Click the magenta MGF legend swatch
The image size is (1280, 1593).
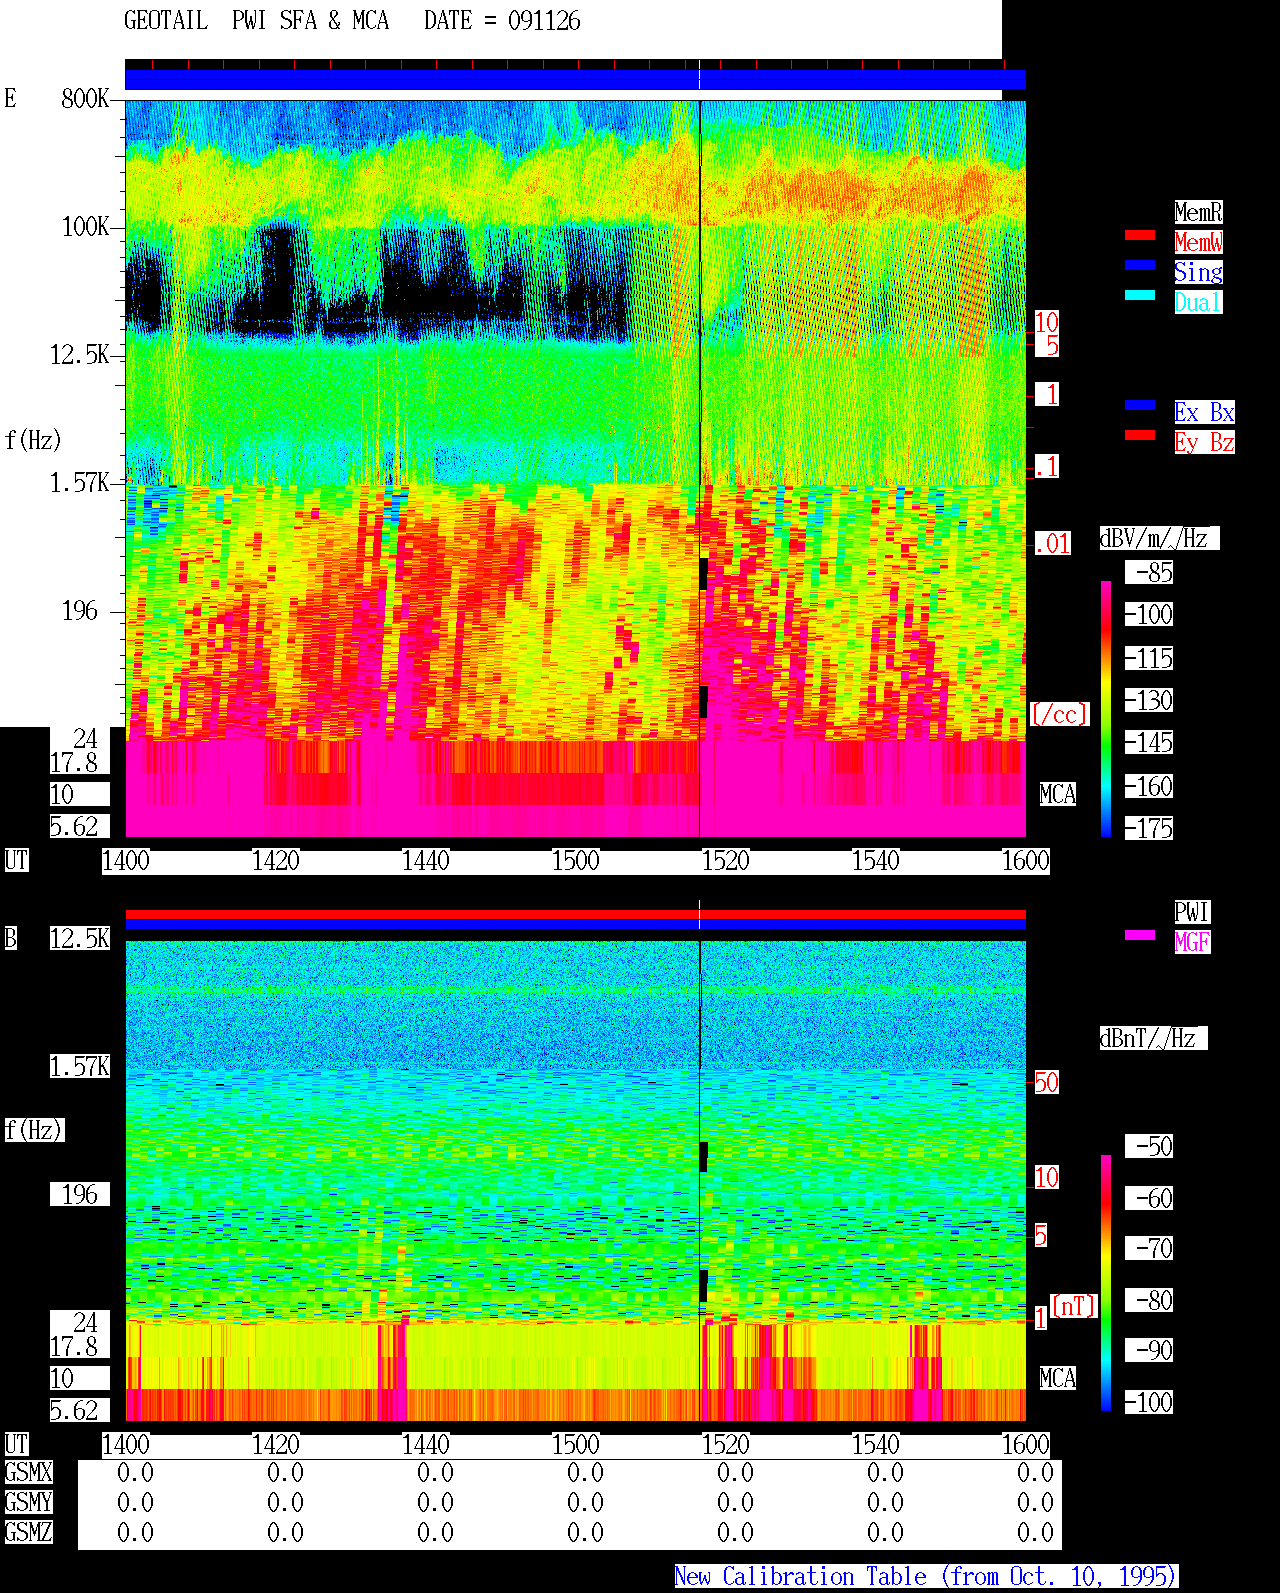click(1140, 935)
